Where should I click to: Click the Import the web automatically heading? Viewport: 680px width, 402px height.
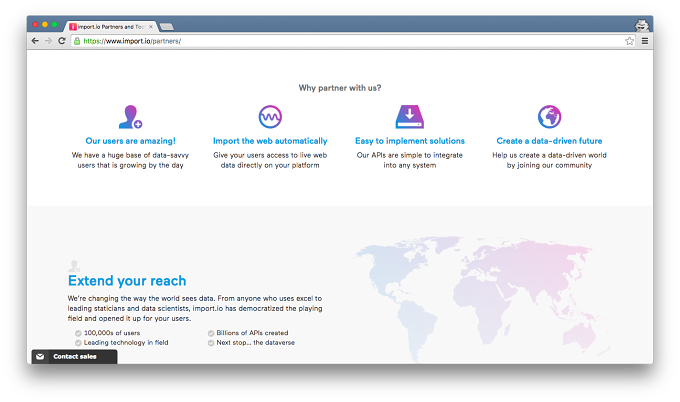270,141
